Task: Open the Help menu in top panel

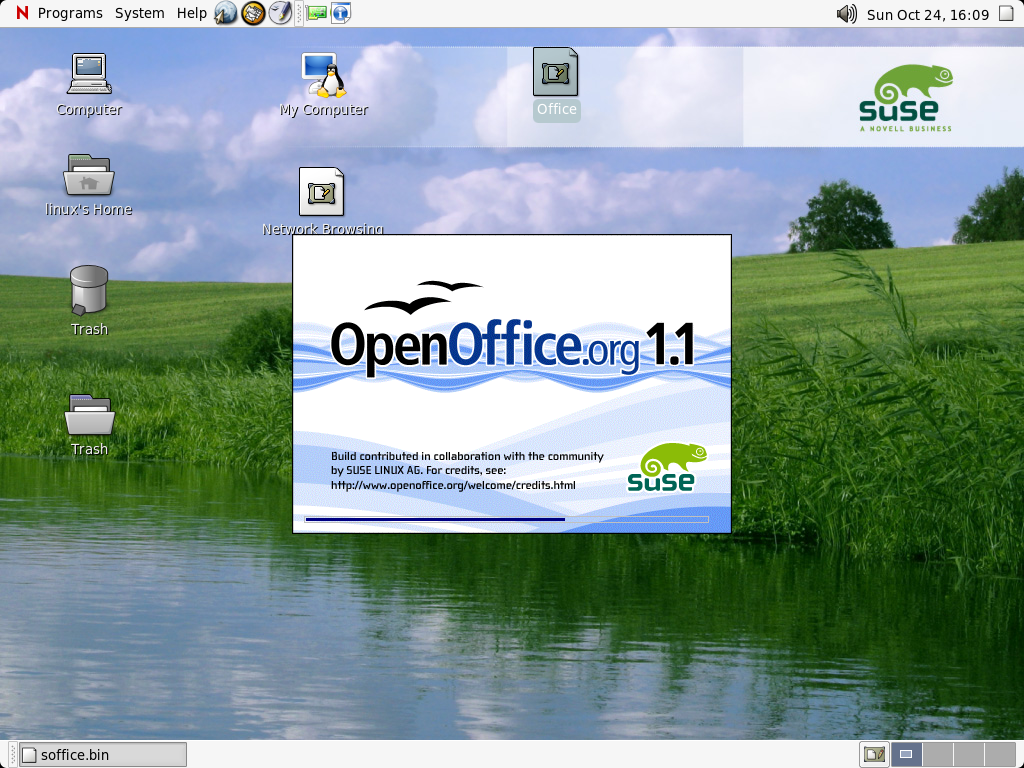Action: pos(191,13)
